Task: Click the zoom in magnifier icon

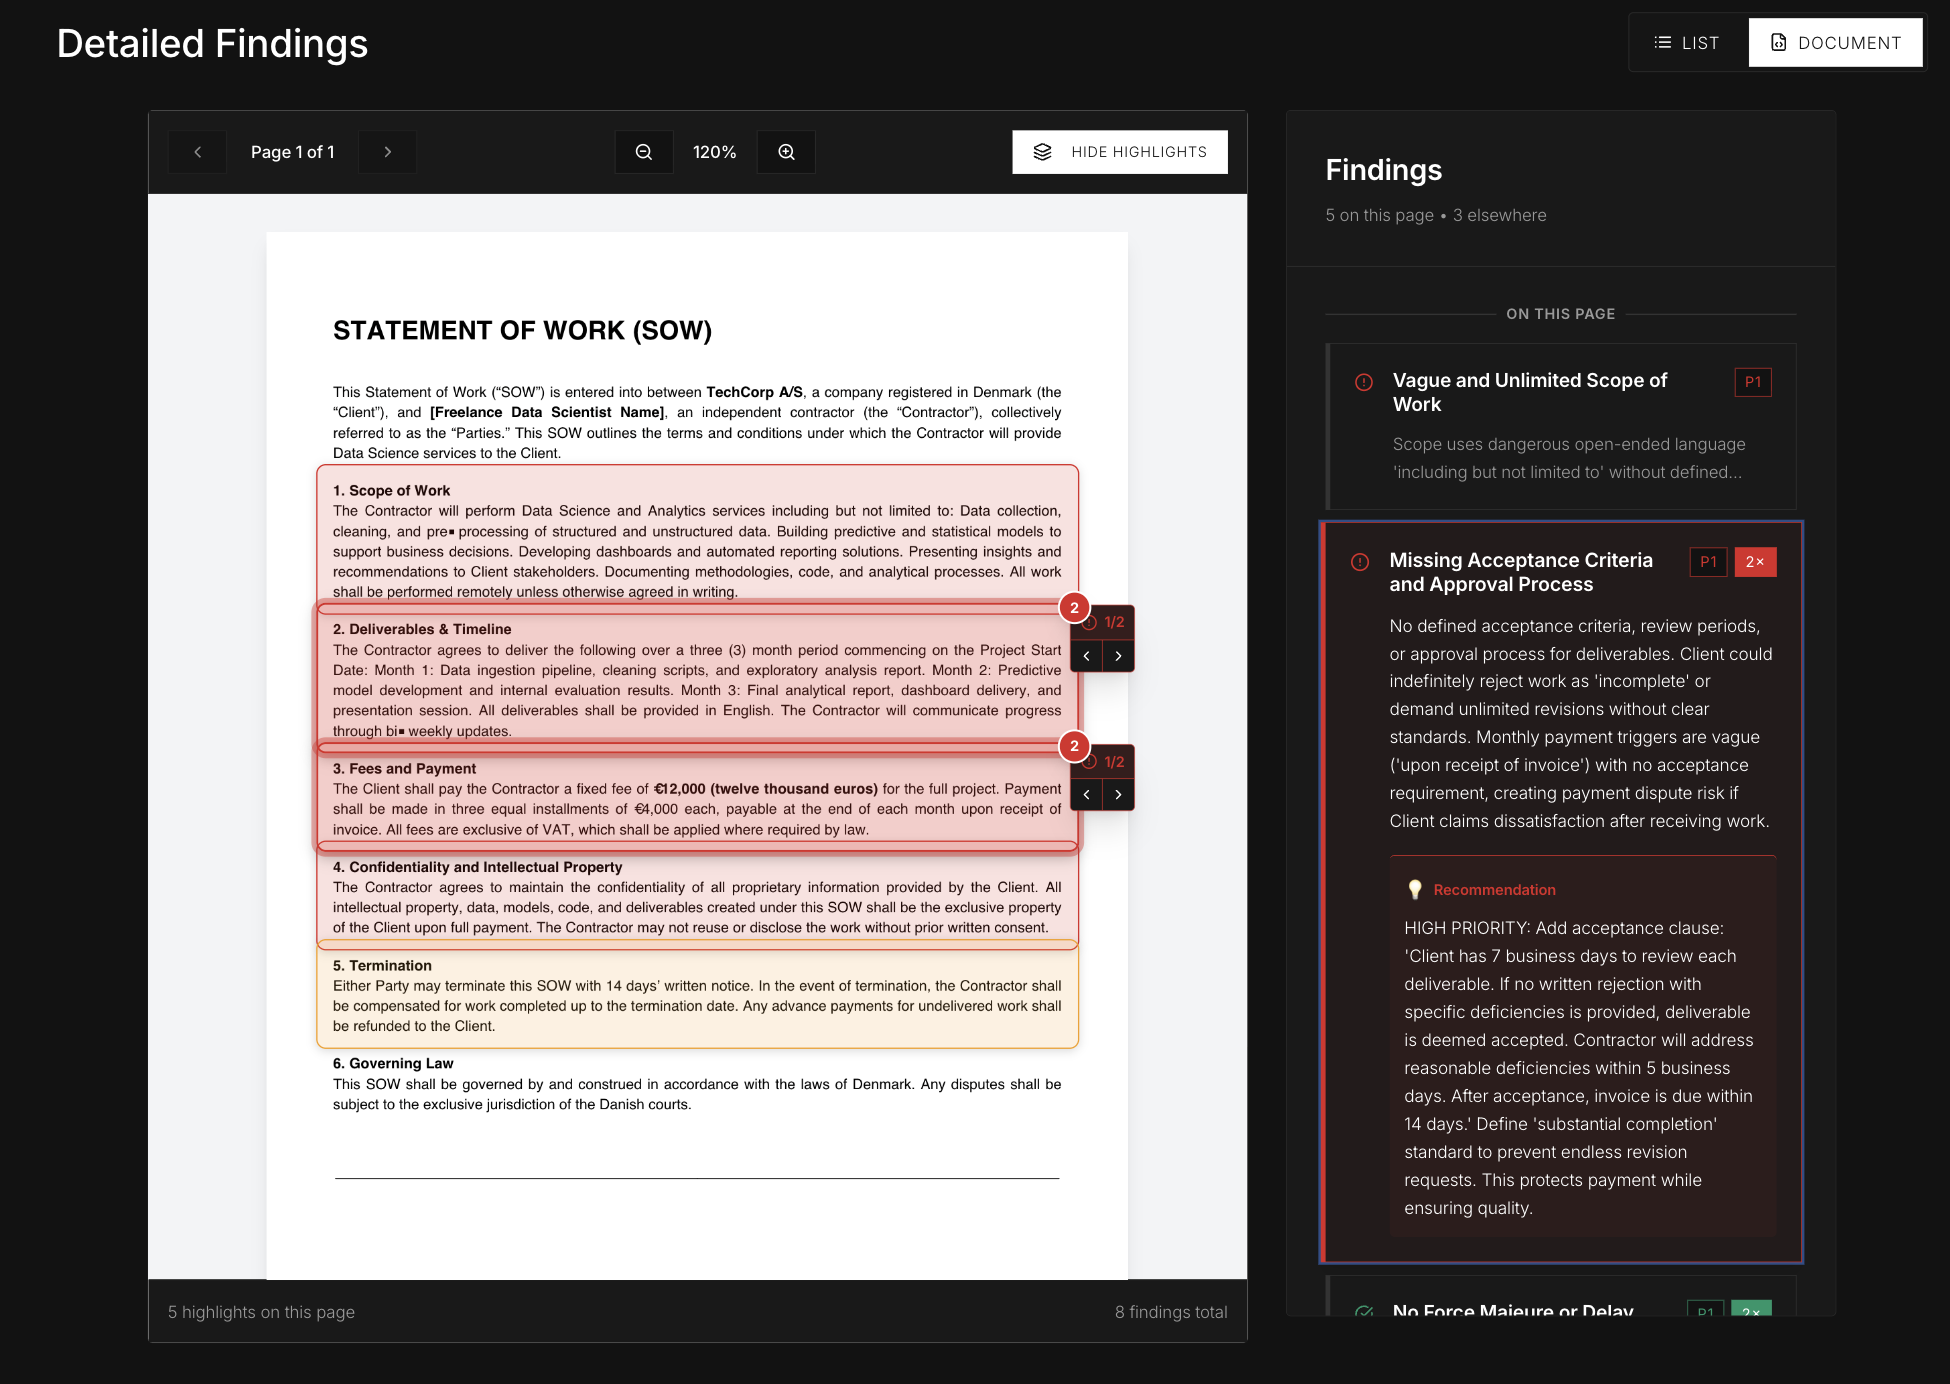Action: click(787, 152)
